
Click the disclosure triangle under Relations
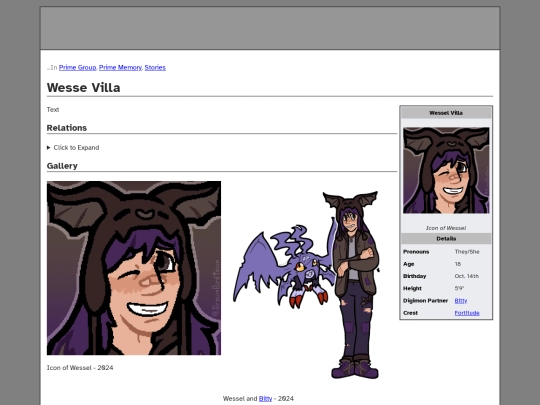click(x=49, y=147)
